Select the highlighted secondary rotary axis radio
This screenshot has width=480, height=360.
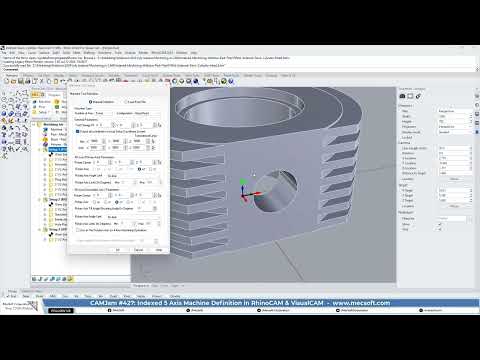[117, 202]
